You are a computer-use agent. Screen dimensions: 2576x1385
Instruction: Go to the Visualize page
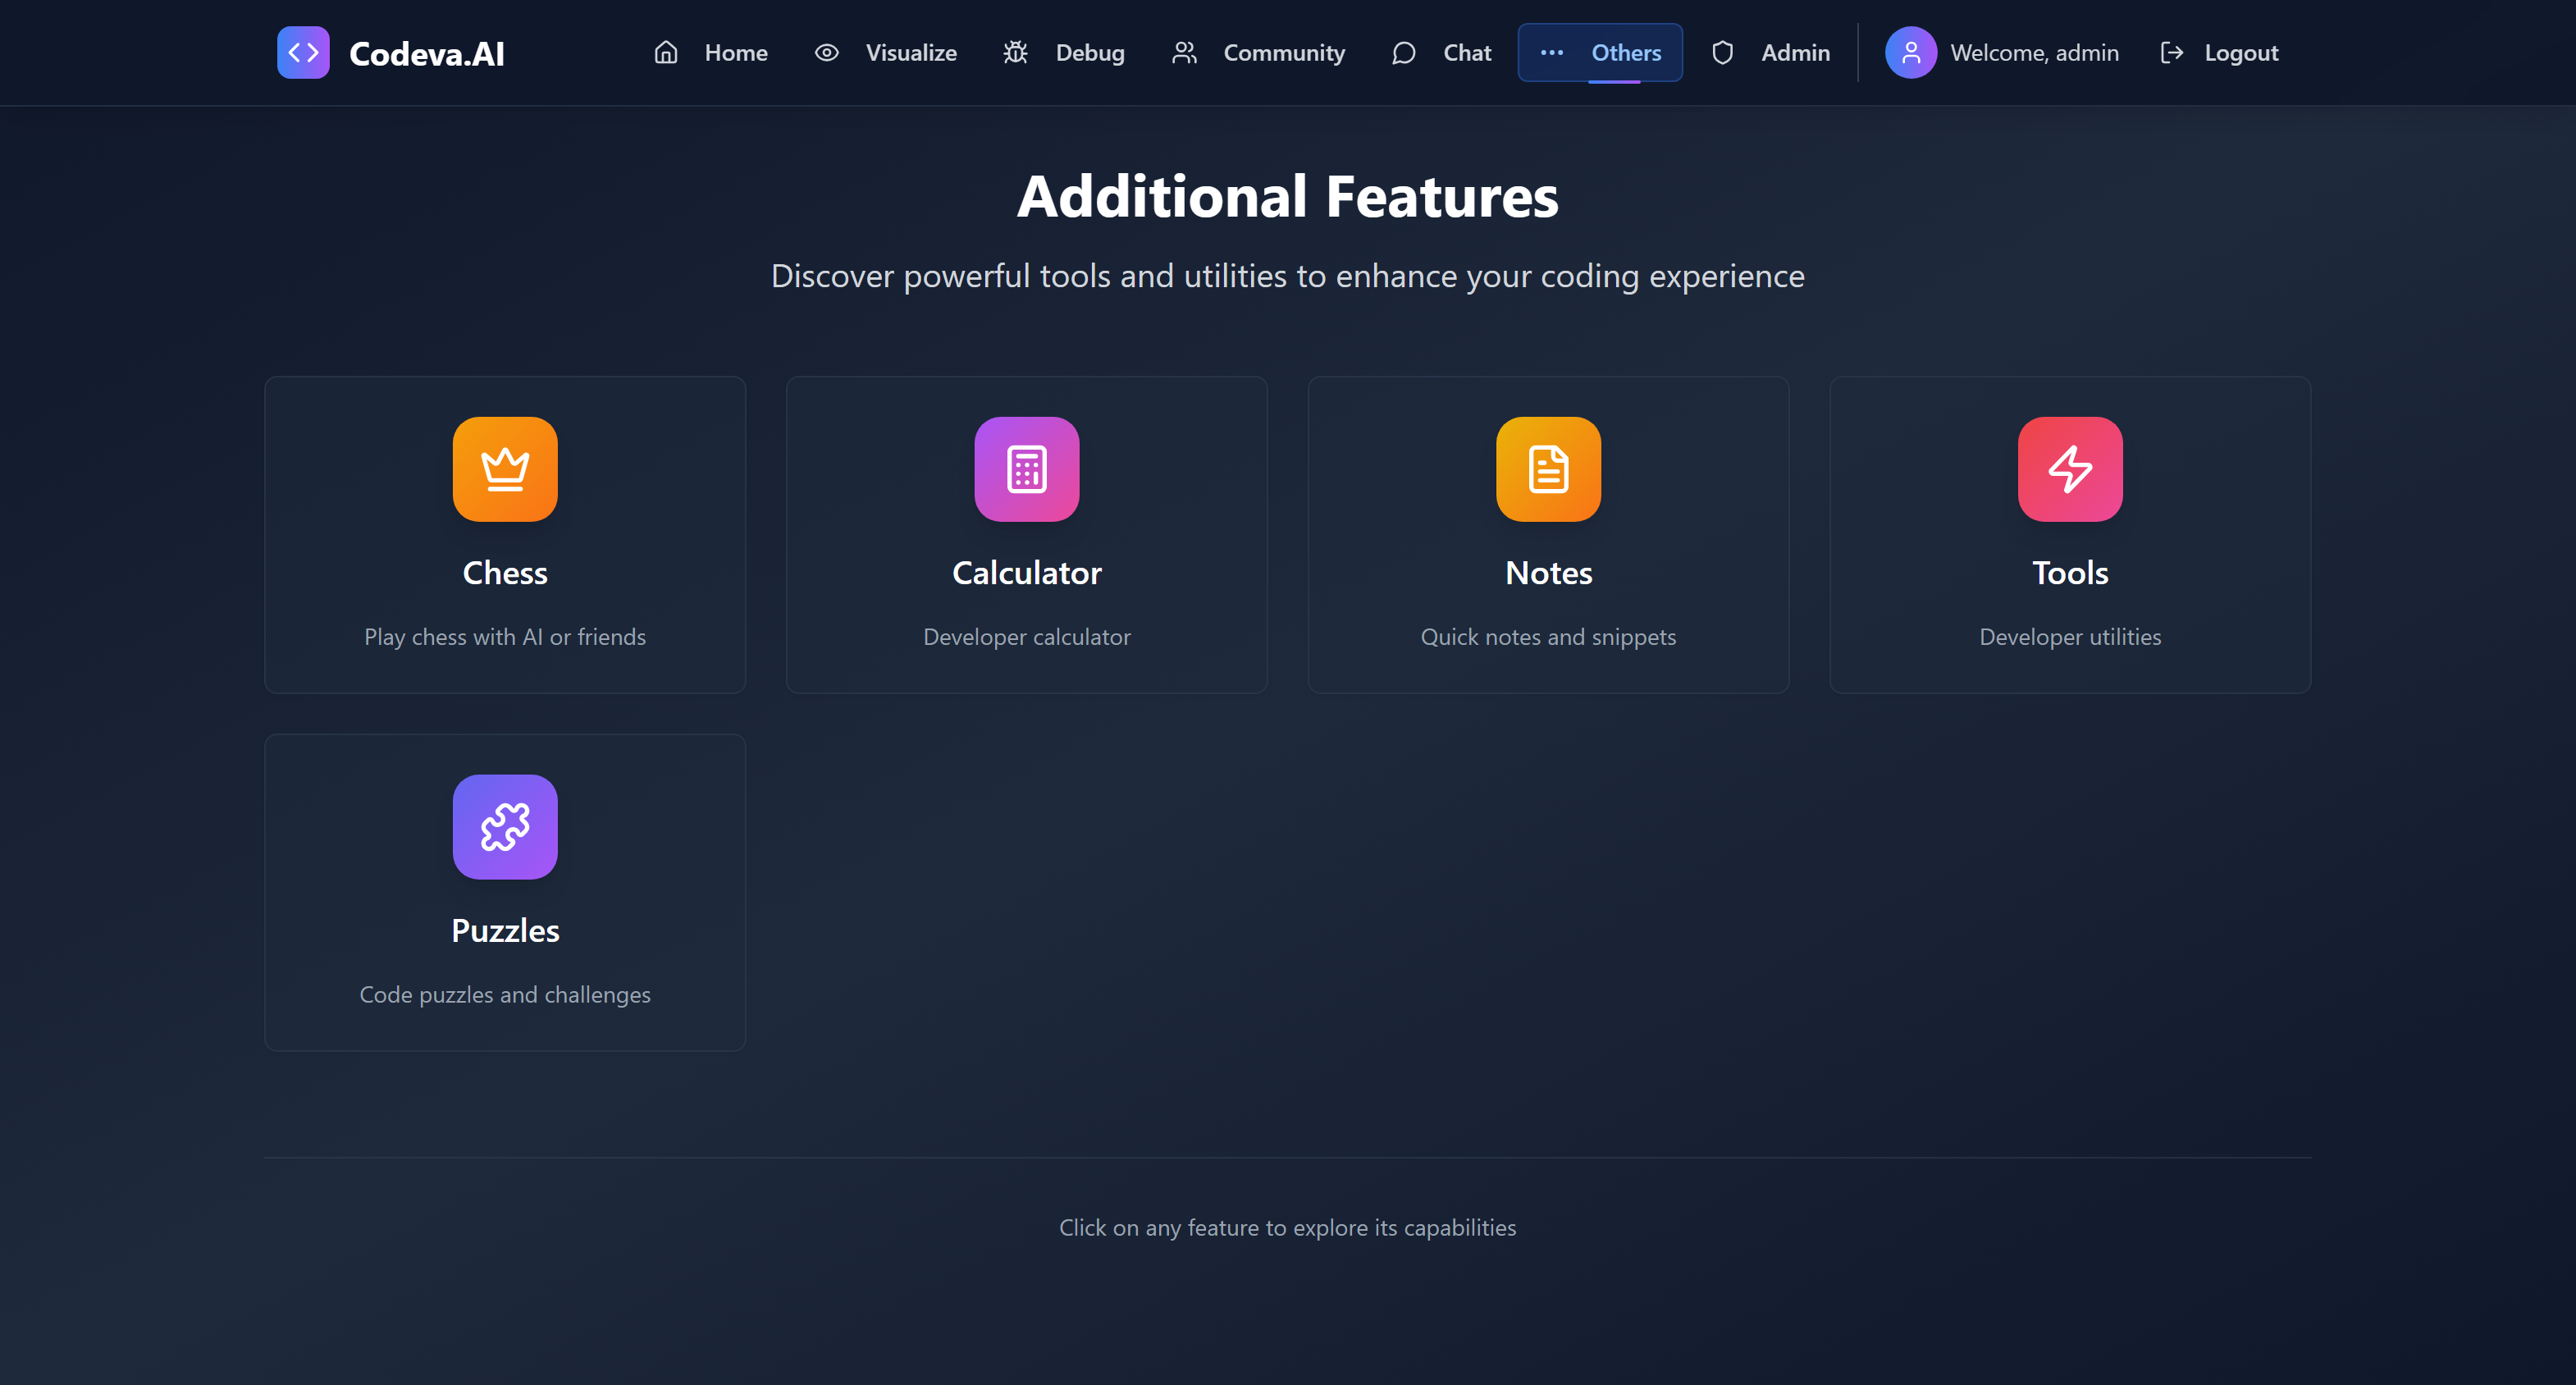point(910,53)
